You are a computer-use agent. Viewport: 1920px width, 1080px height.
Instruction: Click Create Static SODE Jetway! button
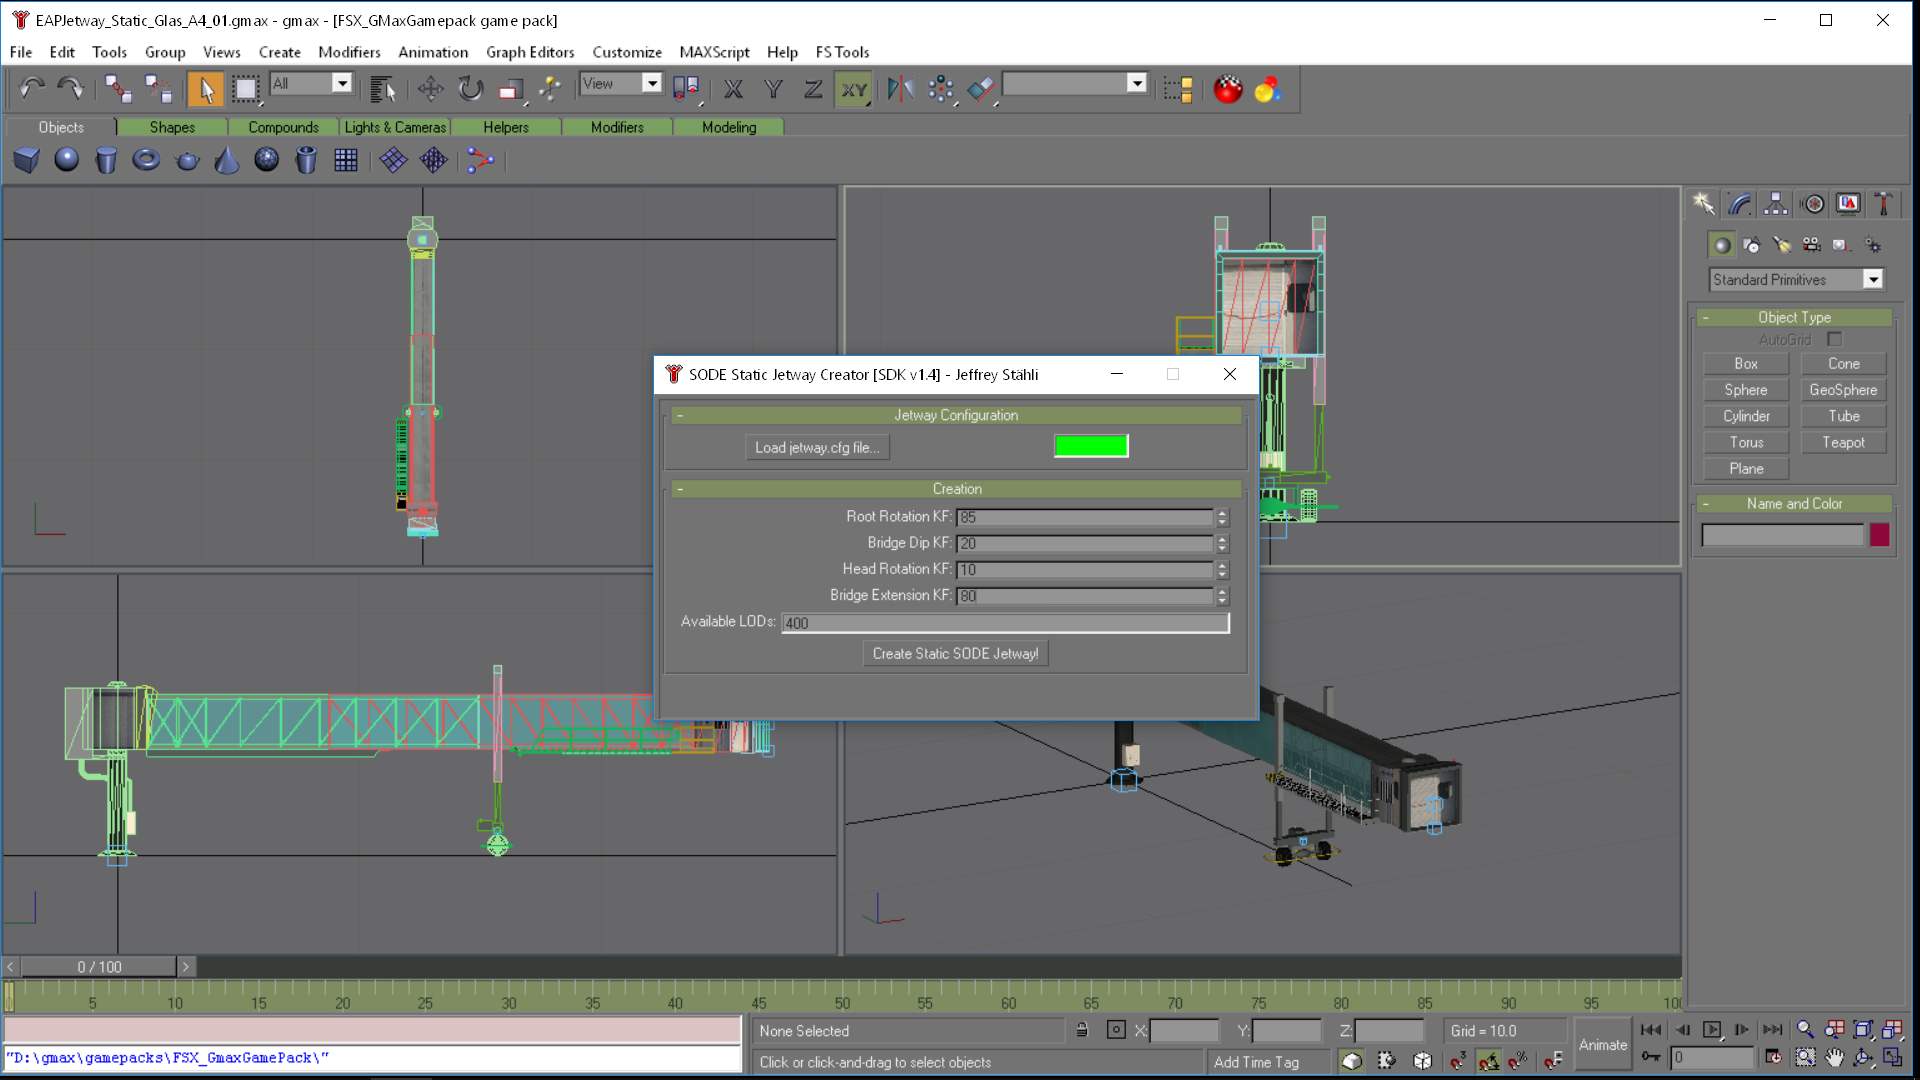(x=955, y=654)
